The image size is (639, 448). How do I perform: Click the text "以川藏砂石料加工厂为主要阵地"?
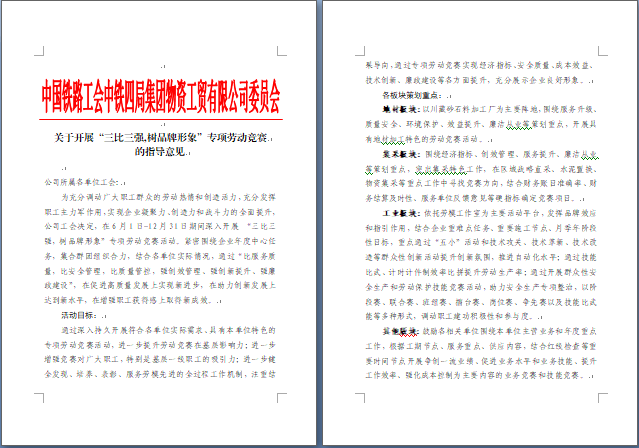tap(480, 110)
